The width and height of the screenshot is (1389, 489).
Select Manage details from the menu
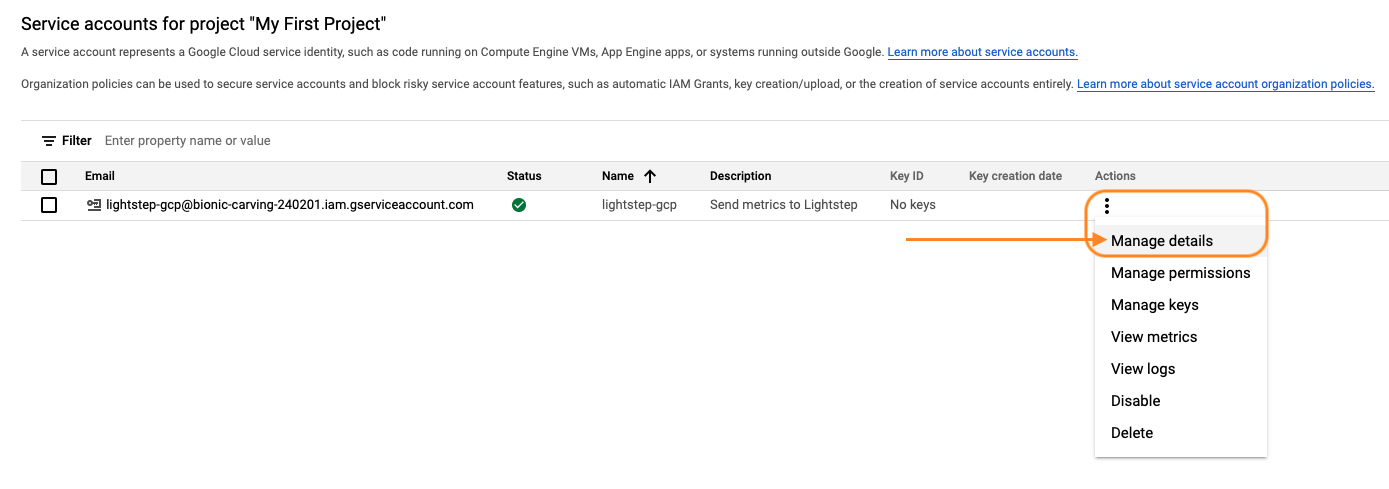(x=1161, y=241)
